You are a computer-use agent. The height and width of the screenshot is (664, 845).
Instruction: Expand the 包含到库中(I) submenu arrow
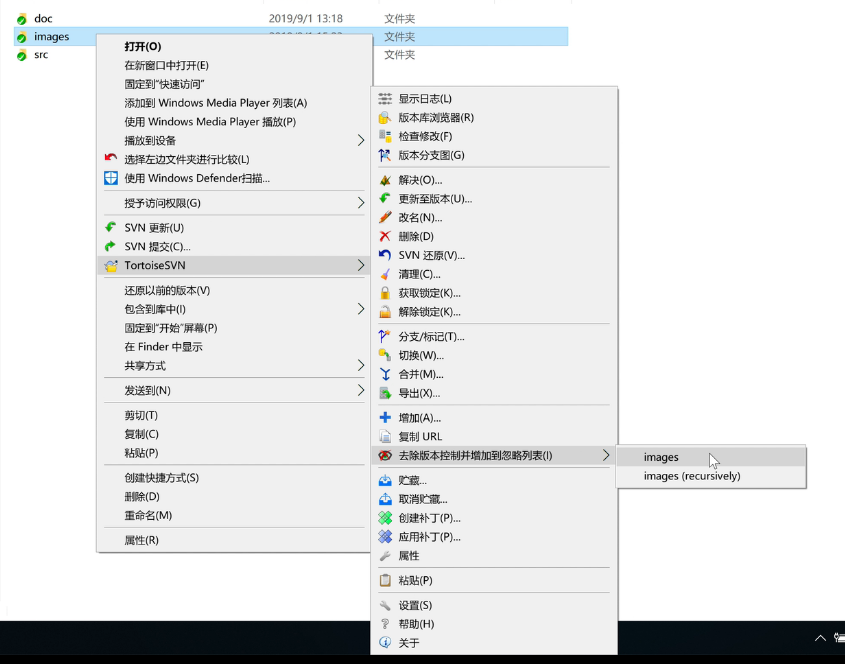pos(361,309)
